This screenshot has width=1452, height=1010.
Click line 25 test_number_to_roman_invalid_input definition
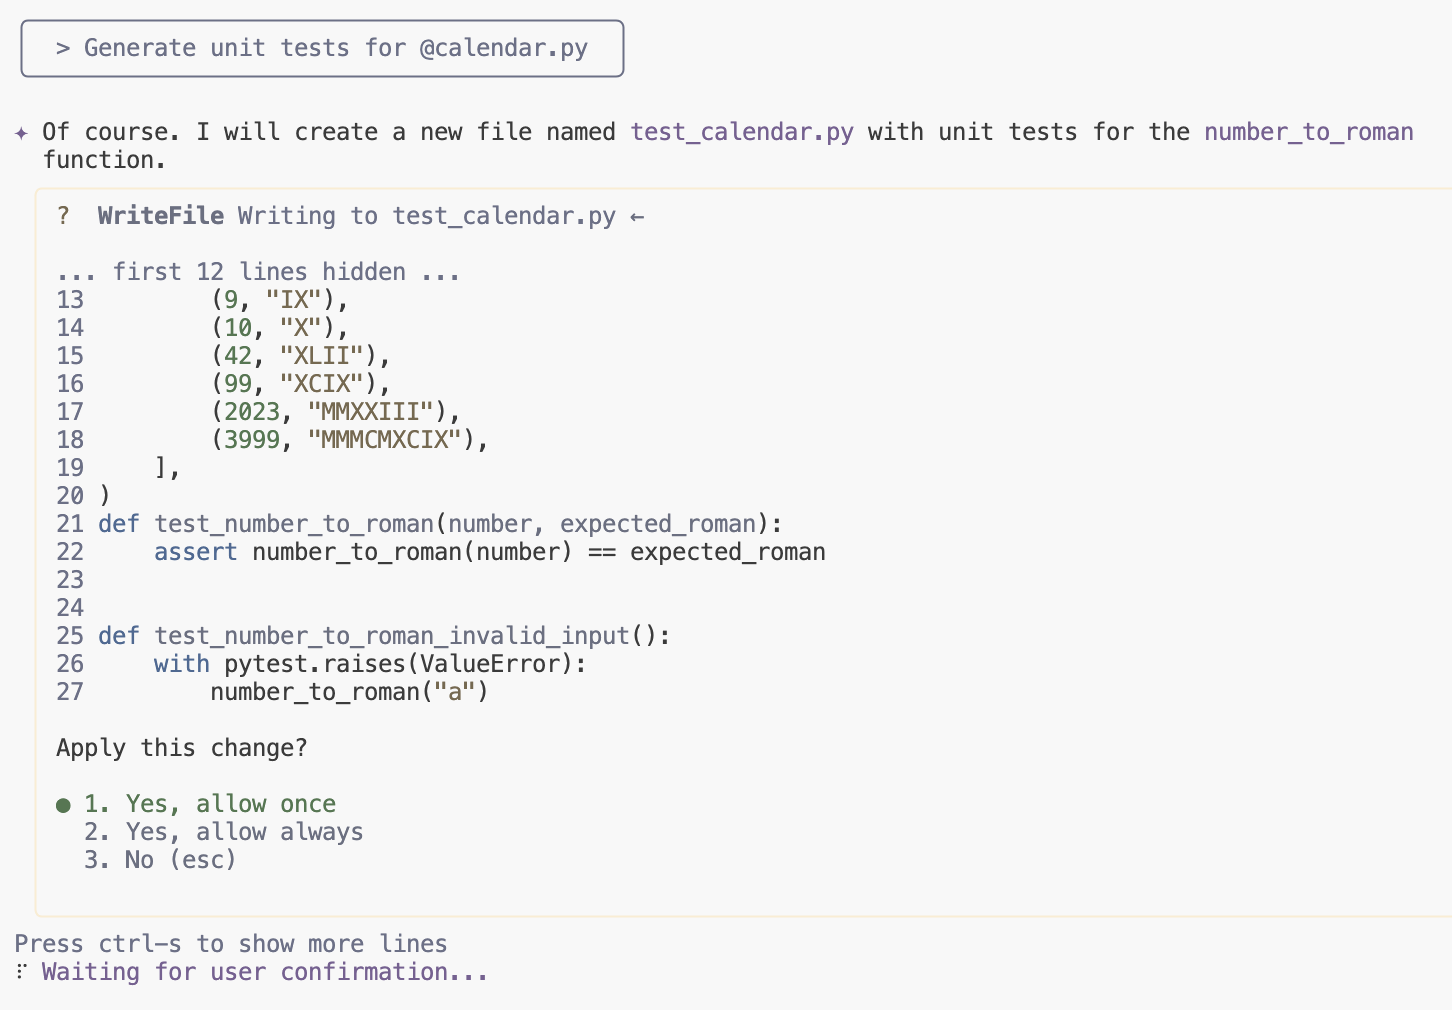click(x=384, y=636)
